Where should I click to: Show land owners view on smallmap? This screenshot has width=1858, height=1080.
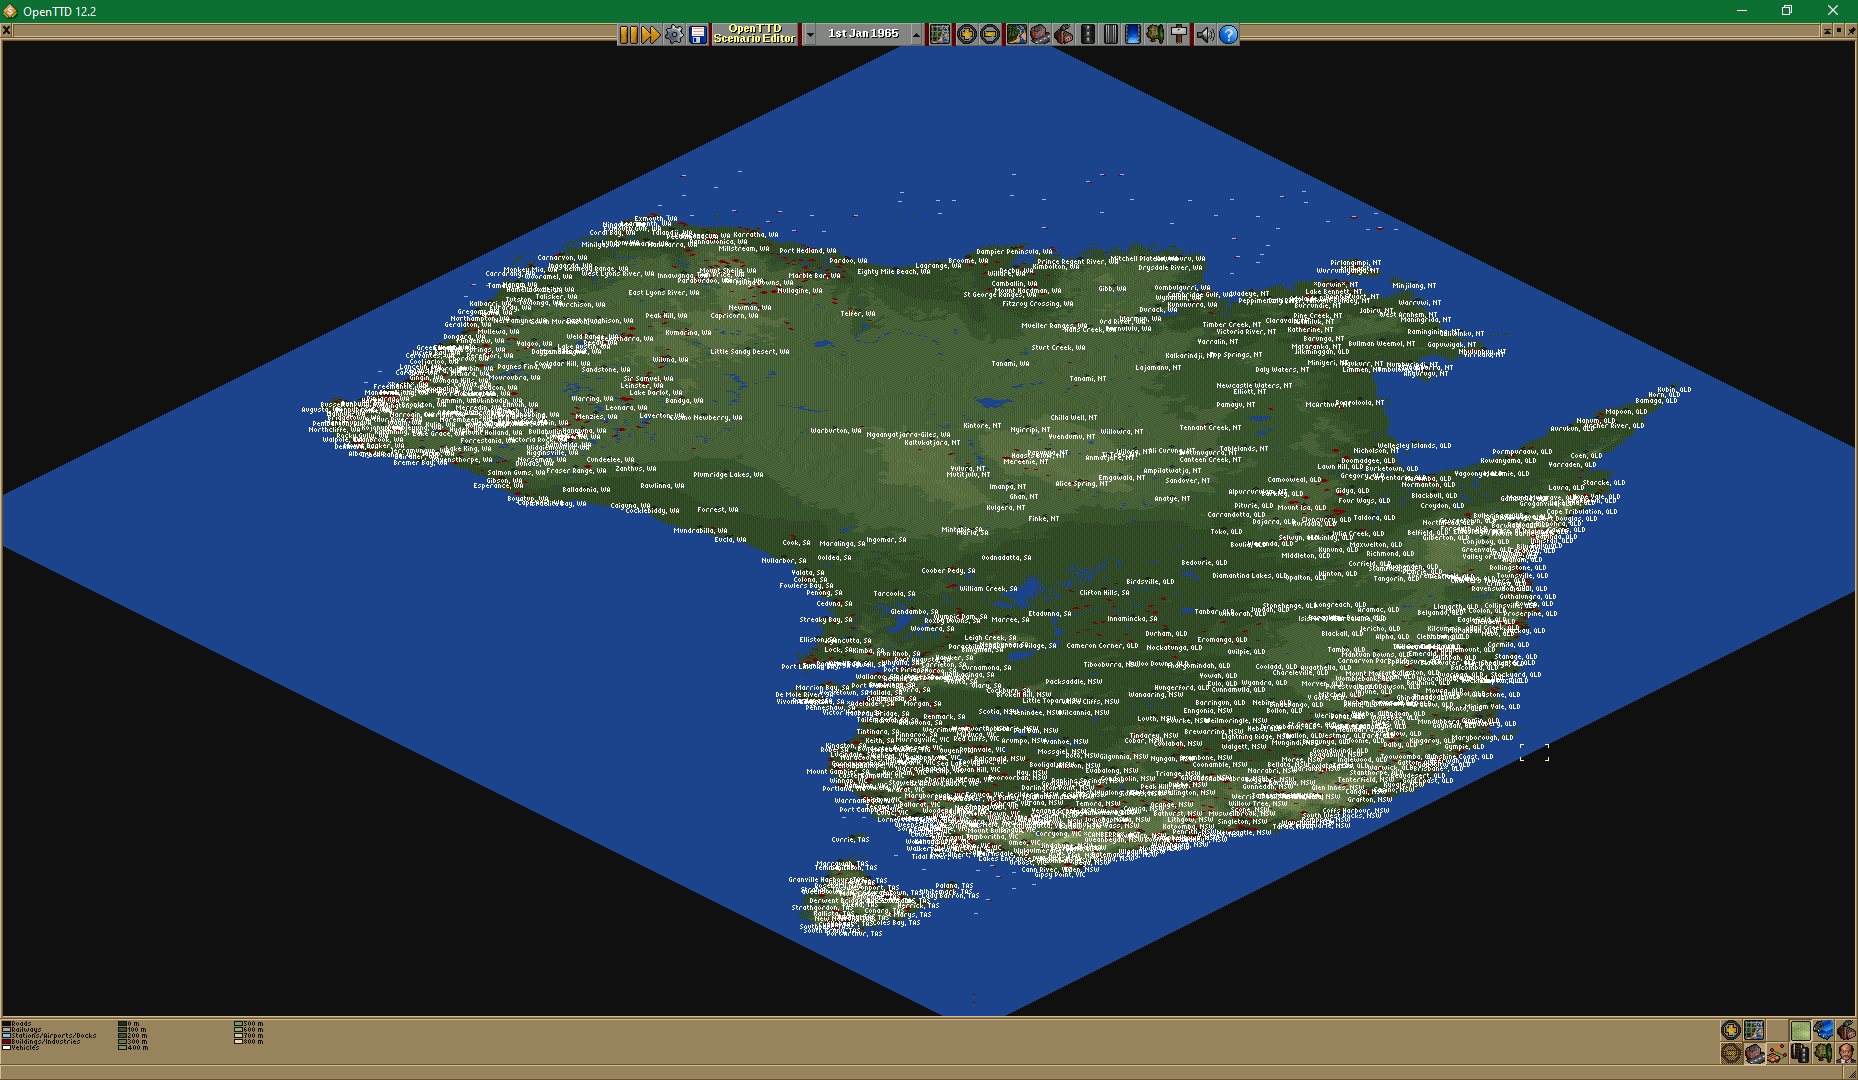(x=1846, y=1054)
